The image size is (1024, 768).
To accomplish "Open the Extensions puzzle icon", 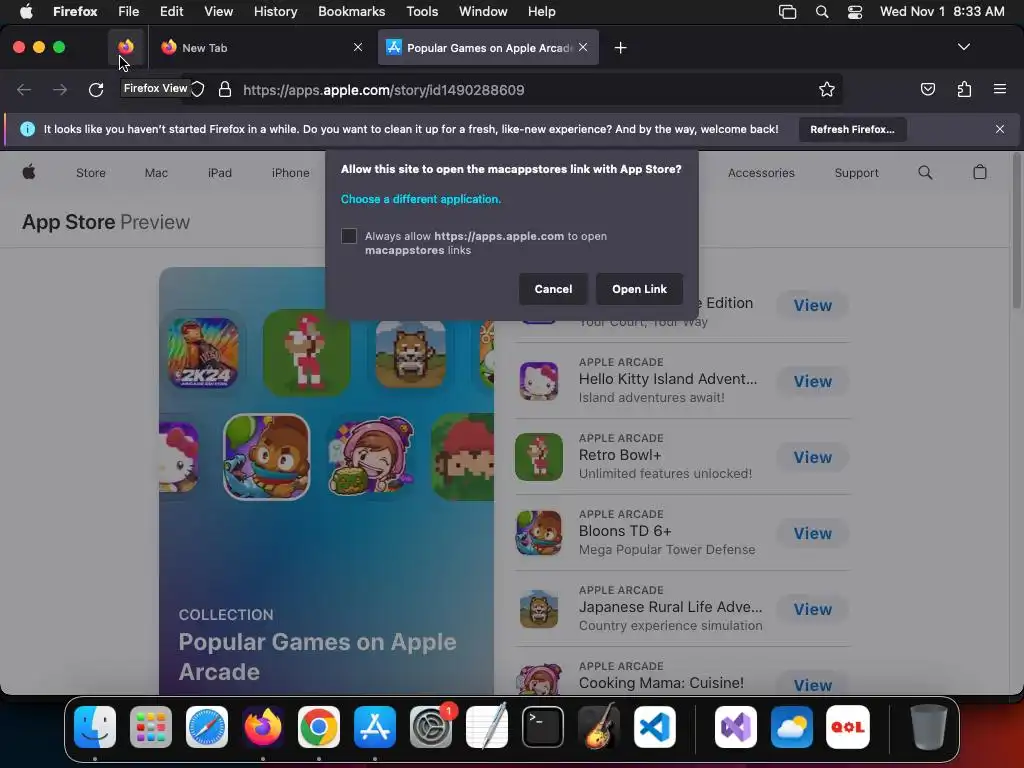I will 964,89.
